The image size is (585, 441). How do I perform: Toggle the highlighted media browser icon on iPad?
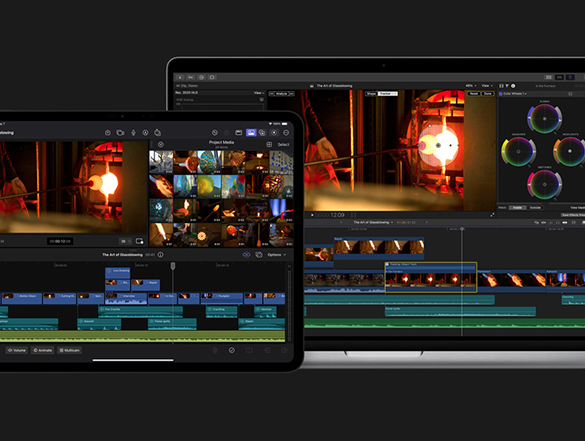click(251, 133)
